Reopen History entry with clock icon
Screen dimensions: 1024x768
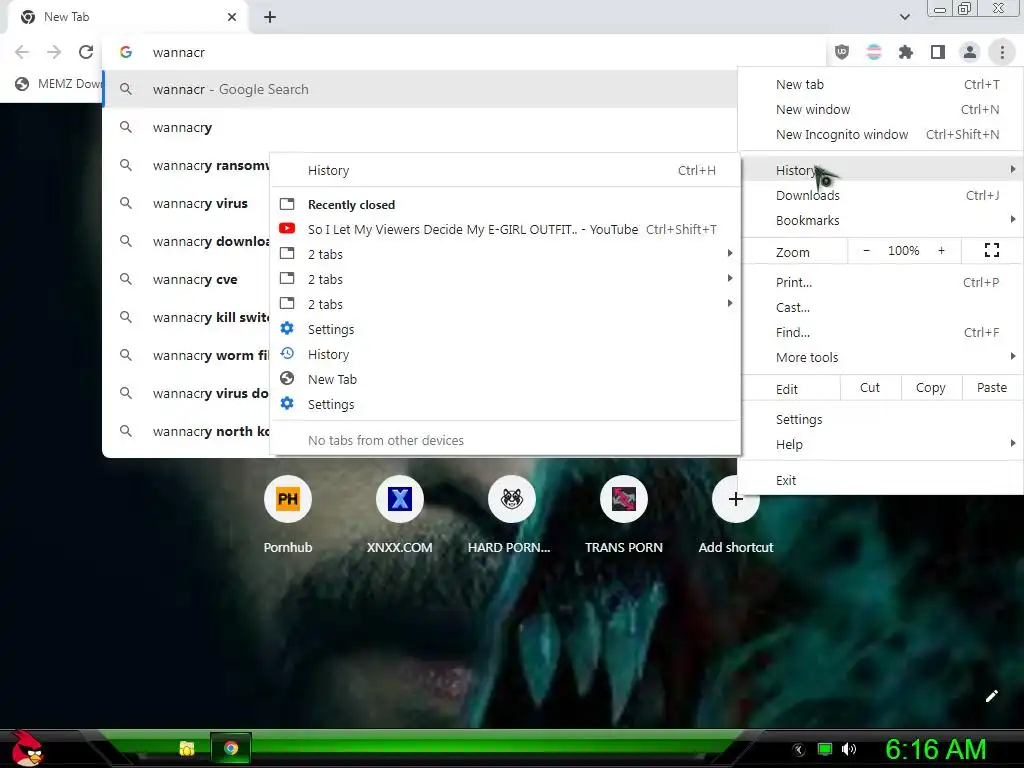[x=505, y=354]
